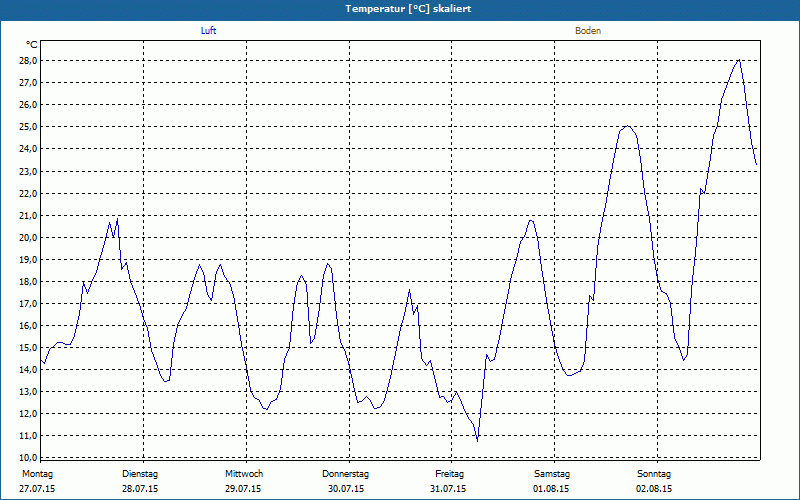Select the 15,0 y-axis label
Viewport: 800px width, 500px height.
(28, 347)
